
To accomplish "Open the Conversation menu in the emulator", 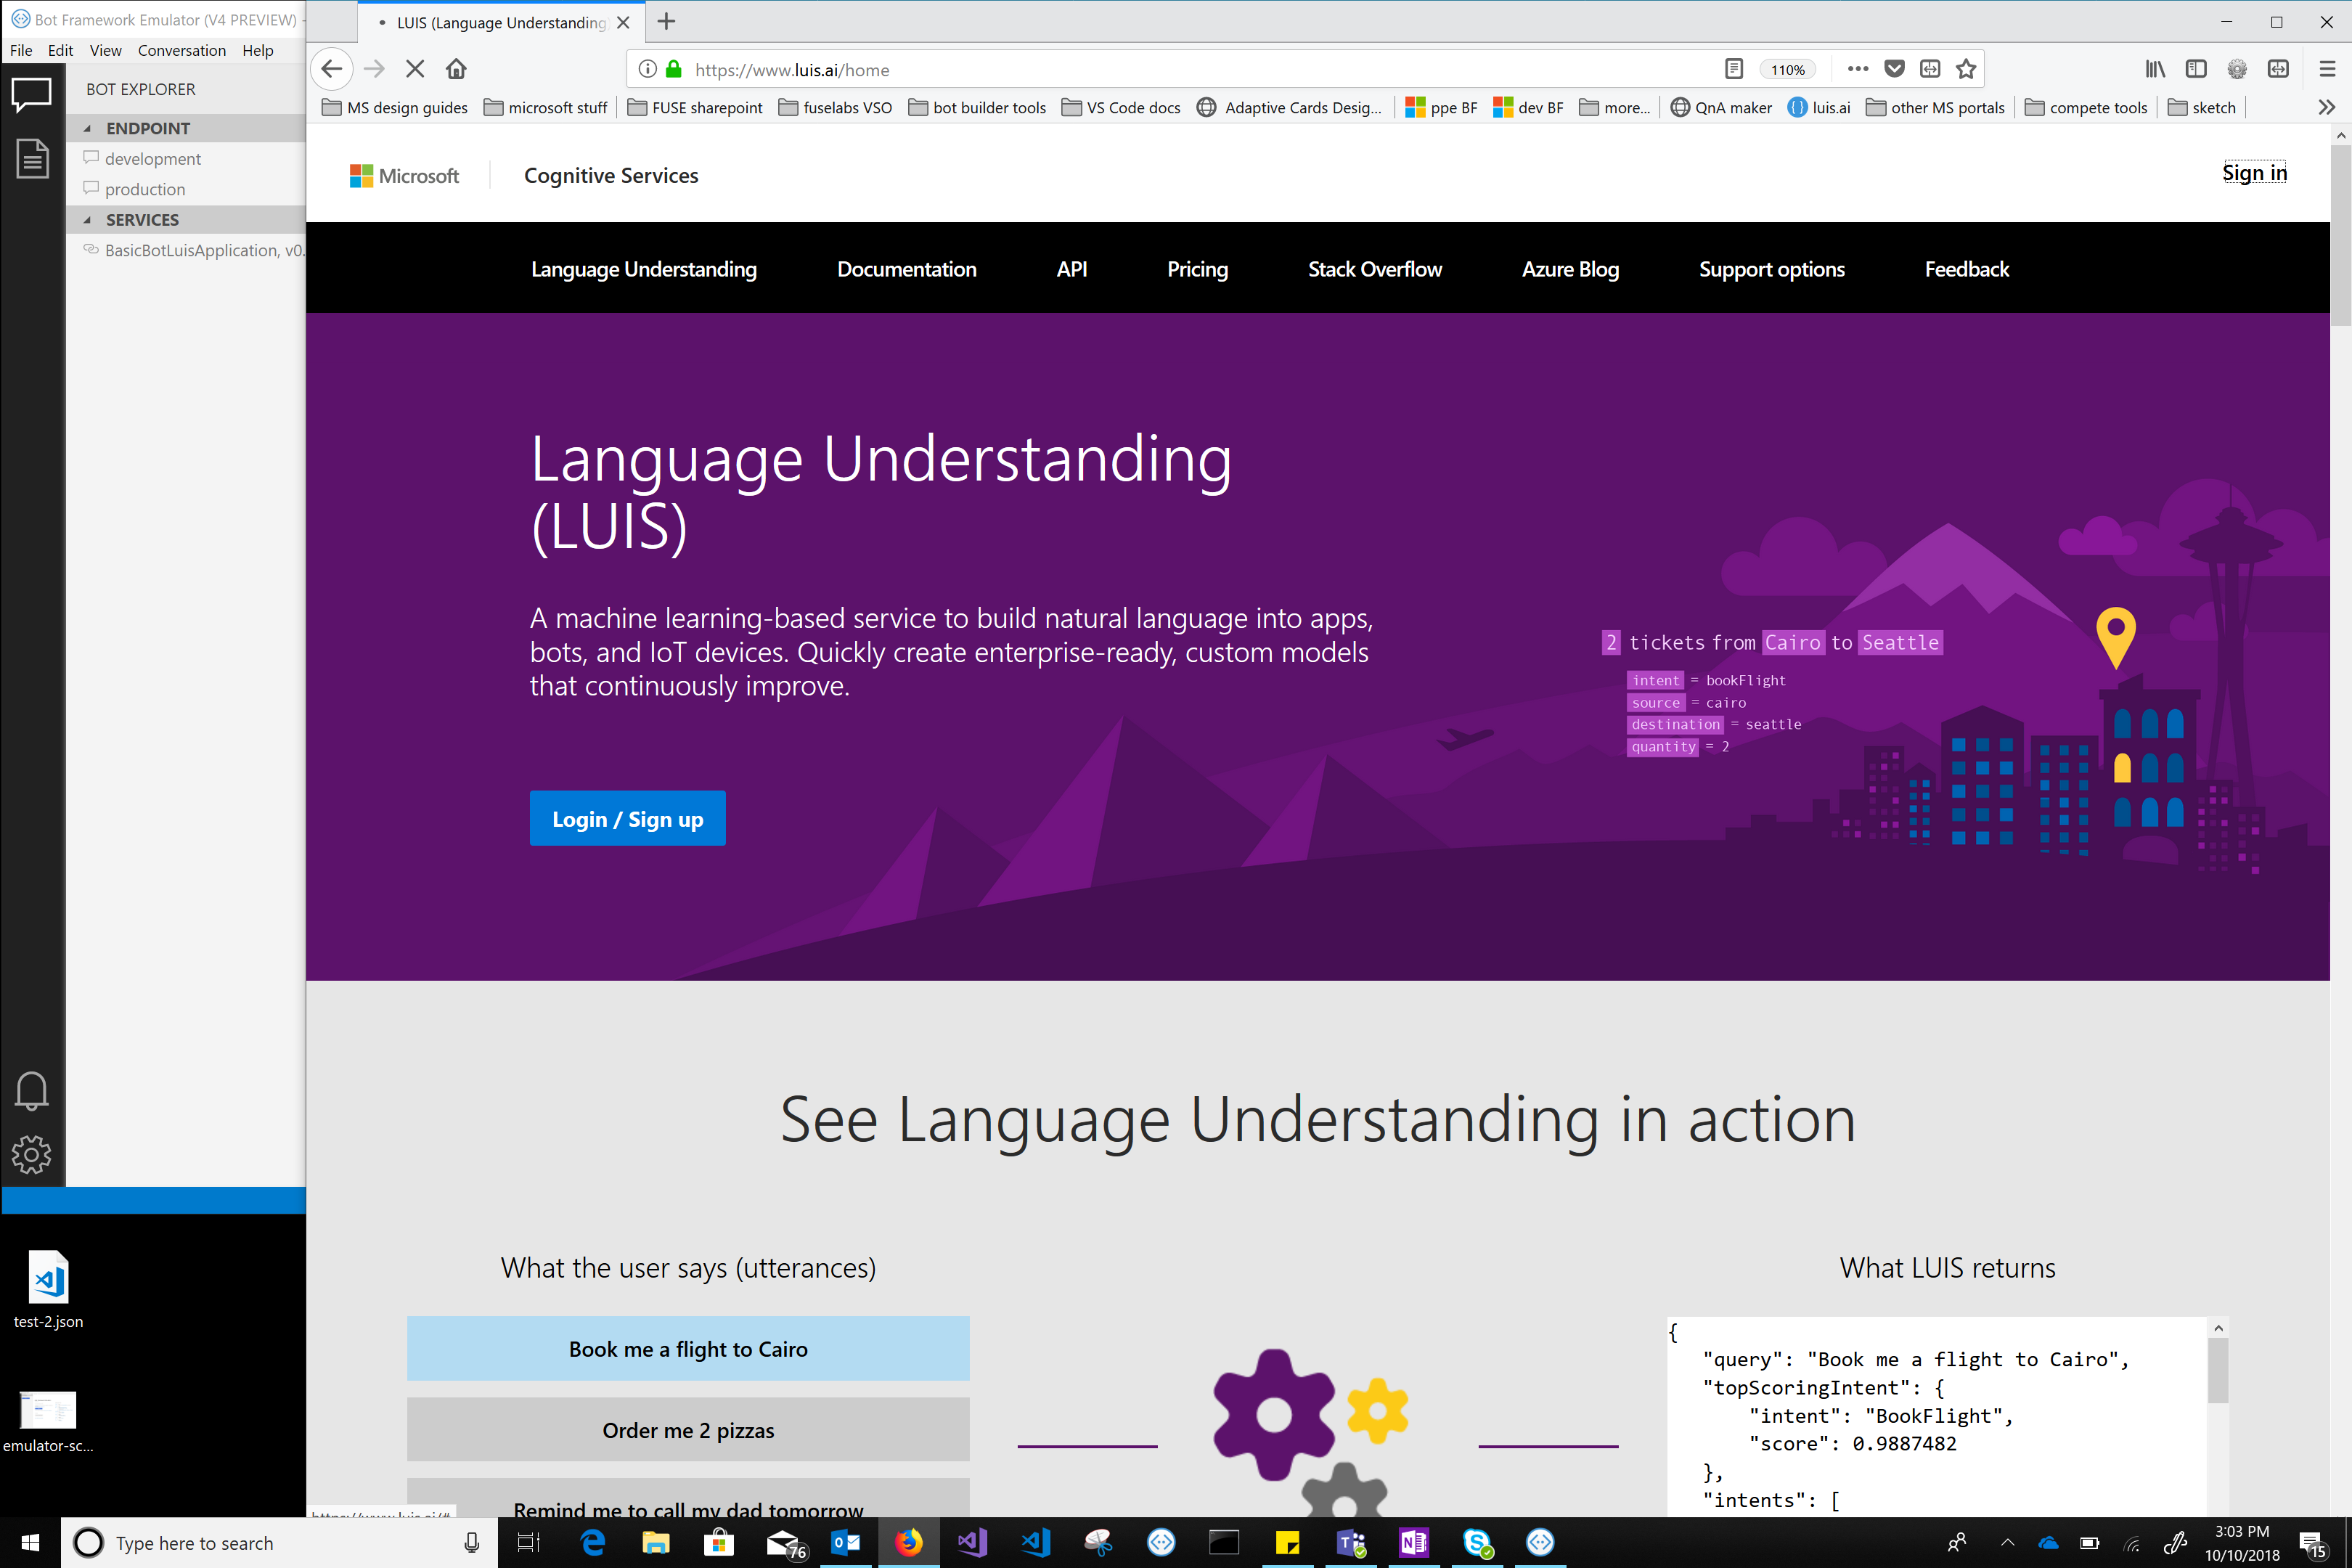I will (x=182, y=50).
